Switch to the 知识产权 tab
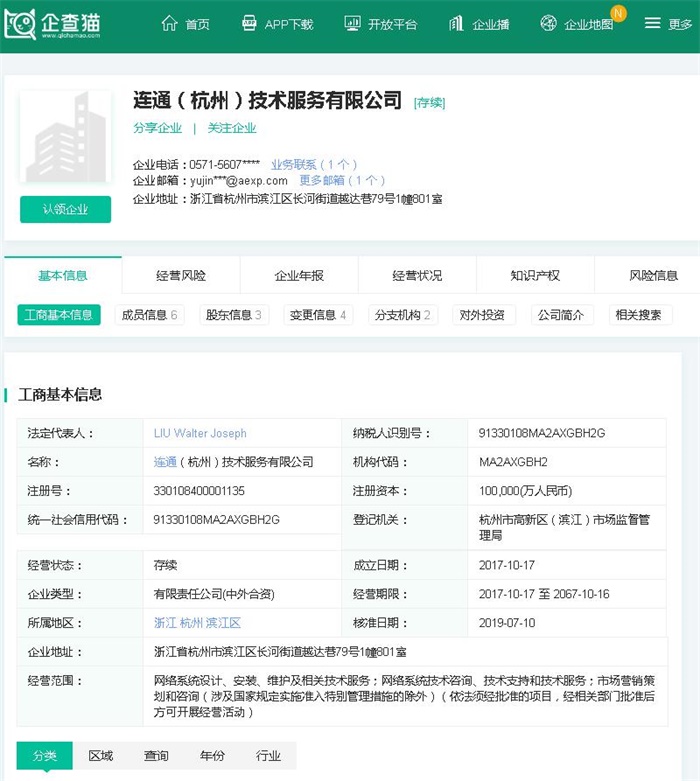The height and width of the screenshot is (781, 700). click(x=535, y=275)
